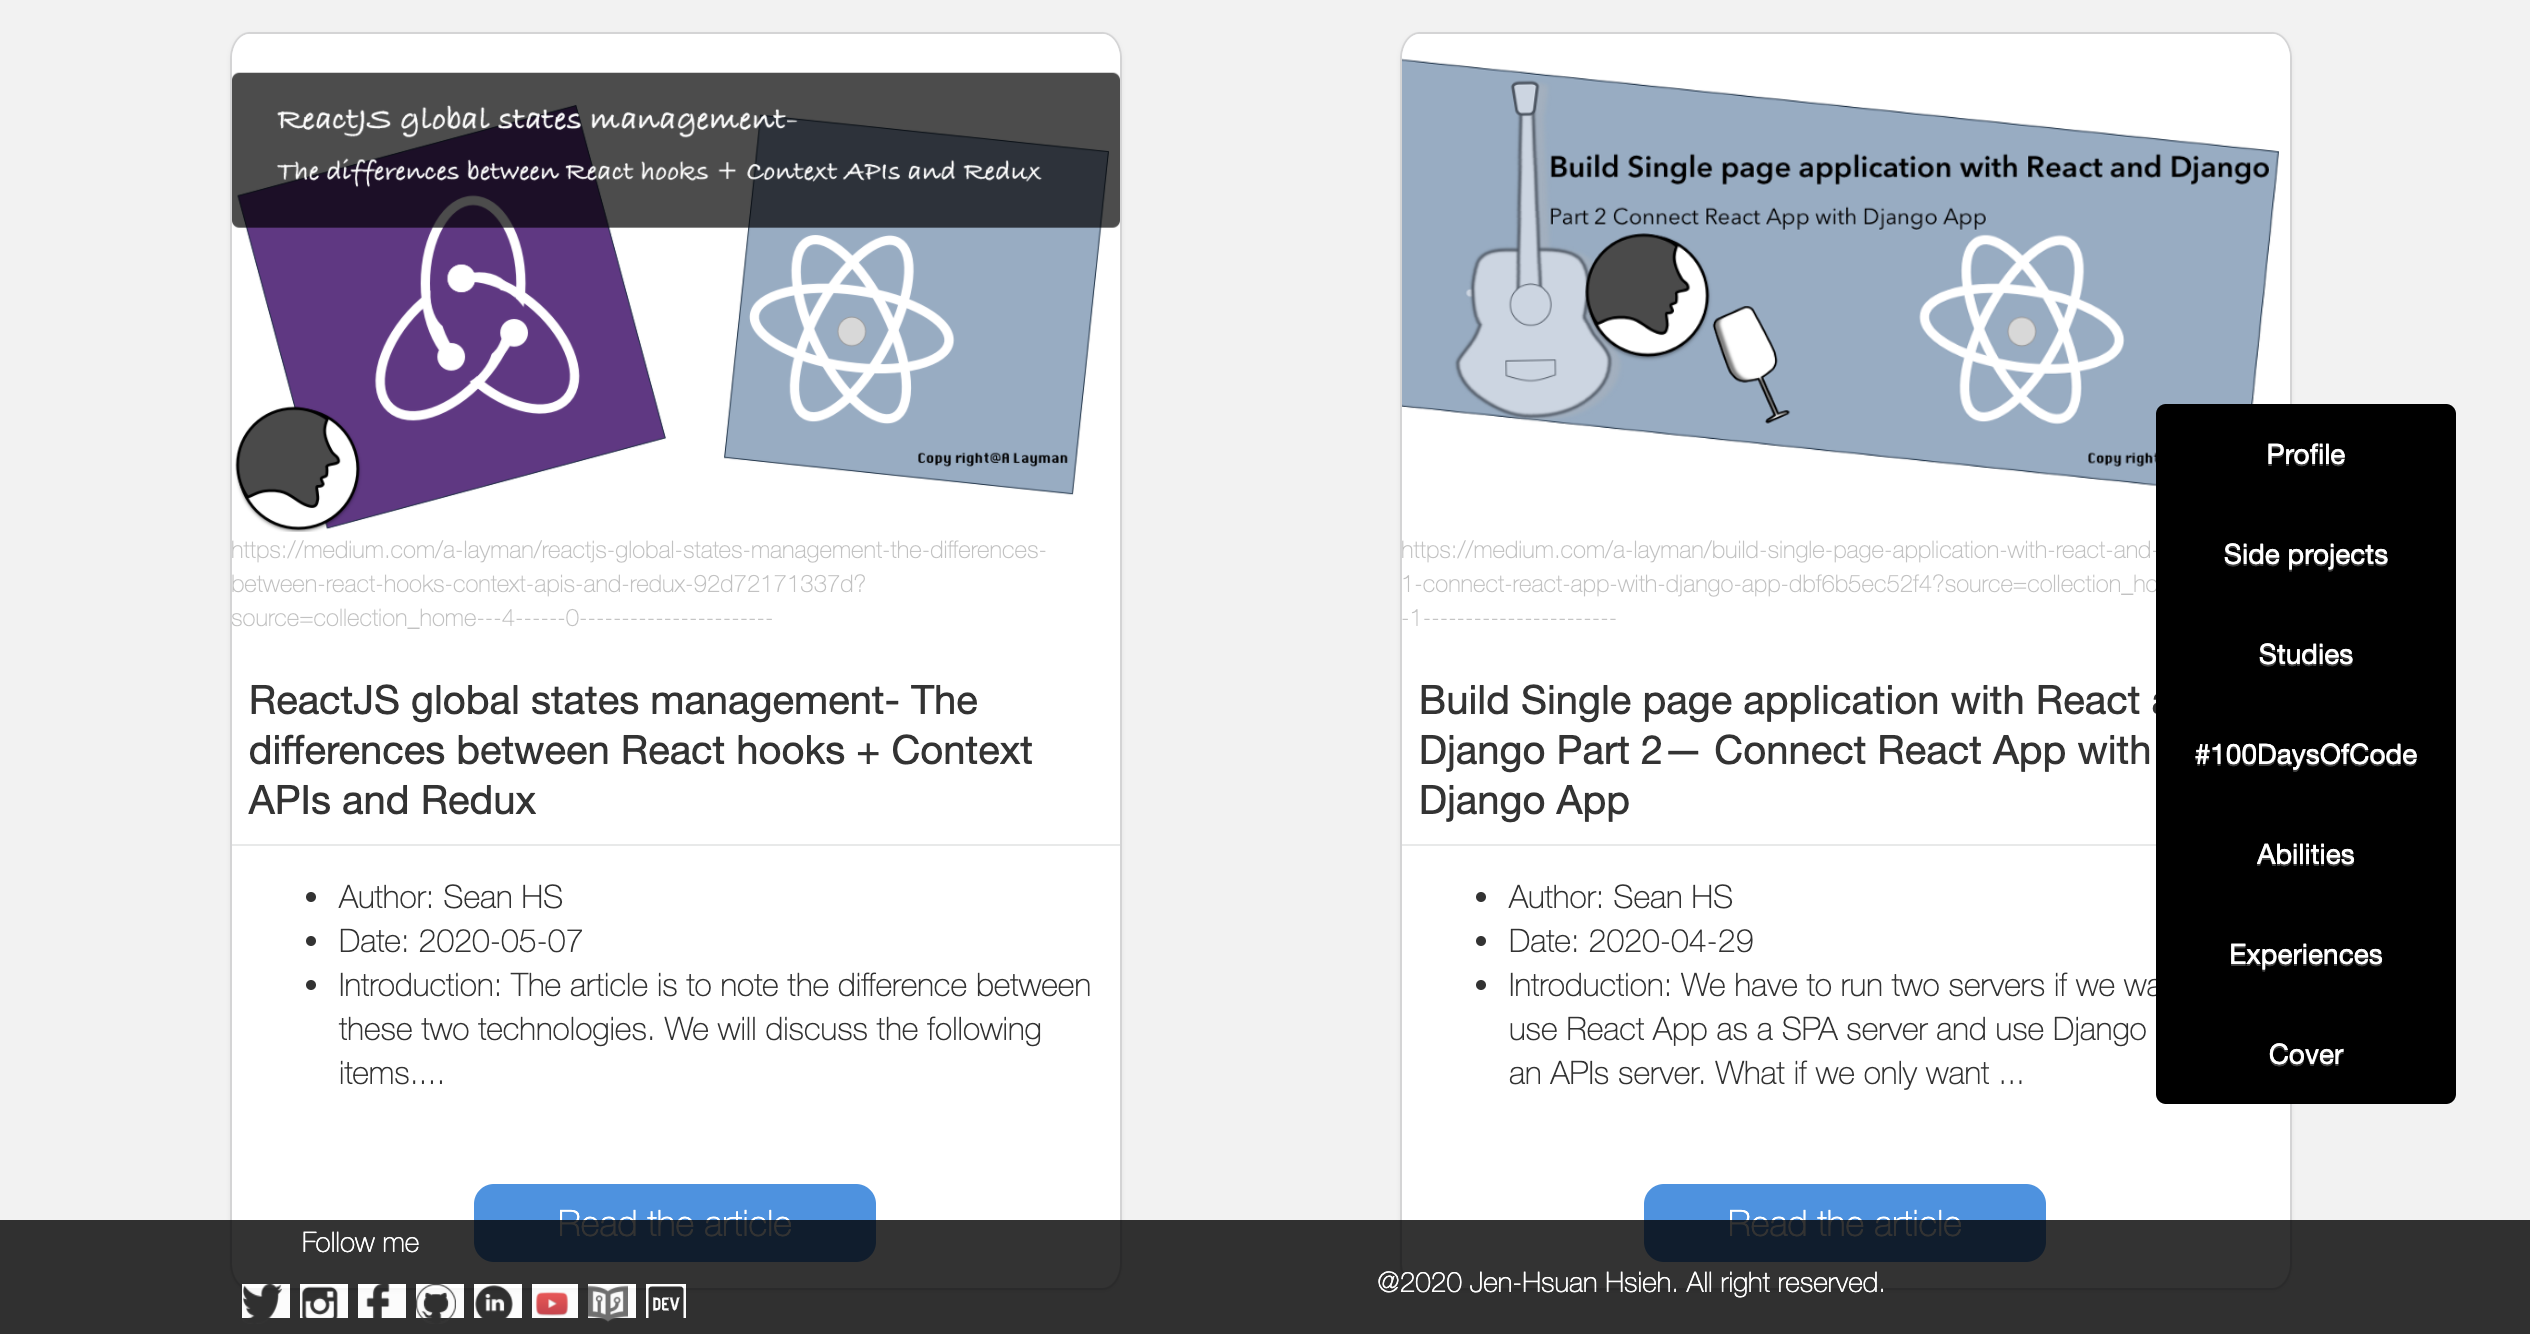Jump to Studies section from side menu

pyautogui.click(x=2305, y=655)
